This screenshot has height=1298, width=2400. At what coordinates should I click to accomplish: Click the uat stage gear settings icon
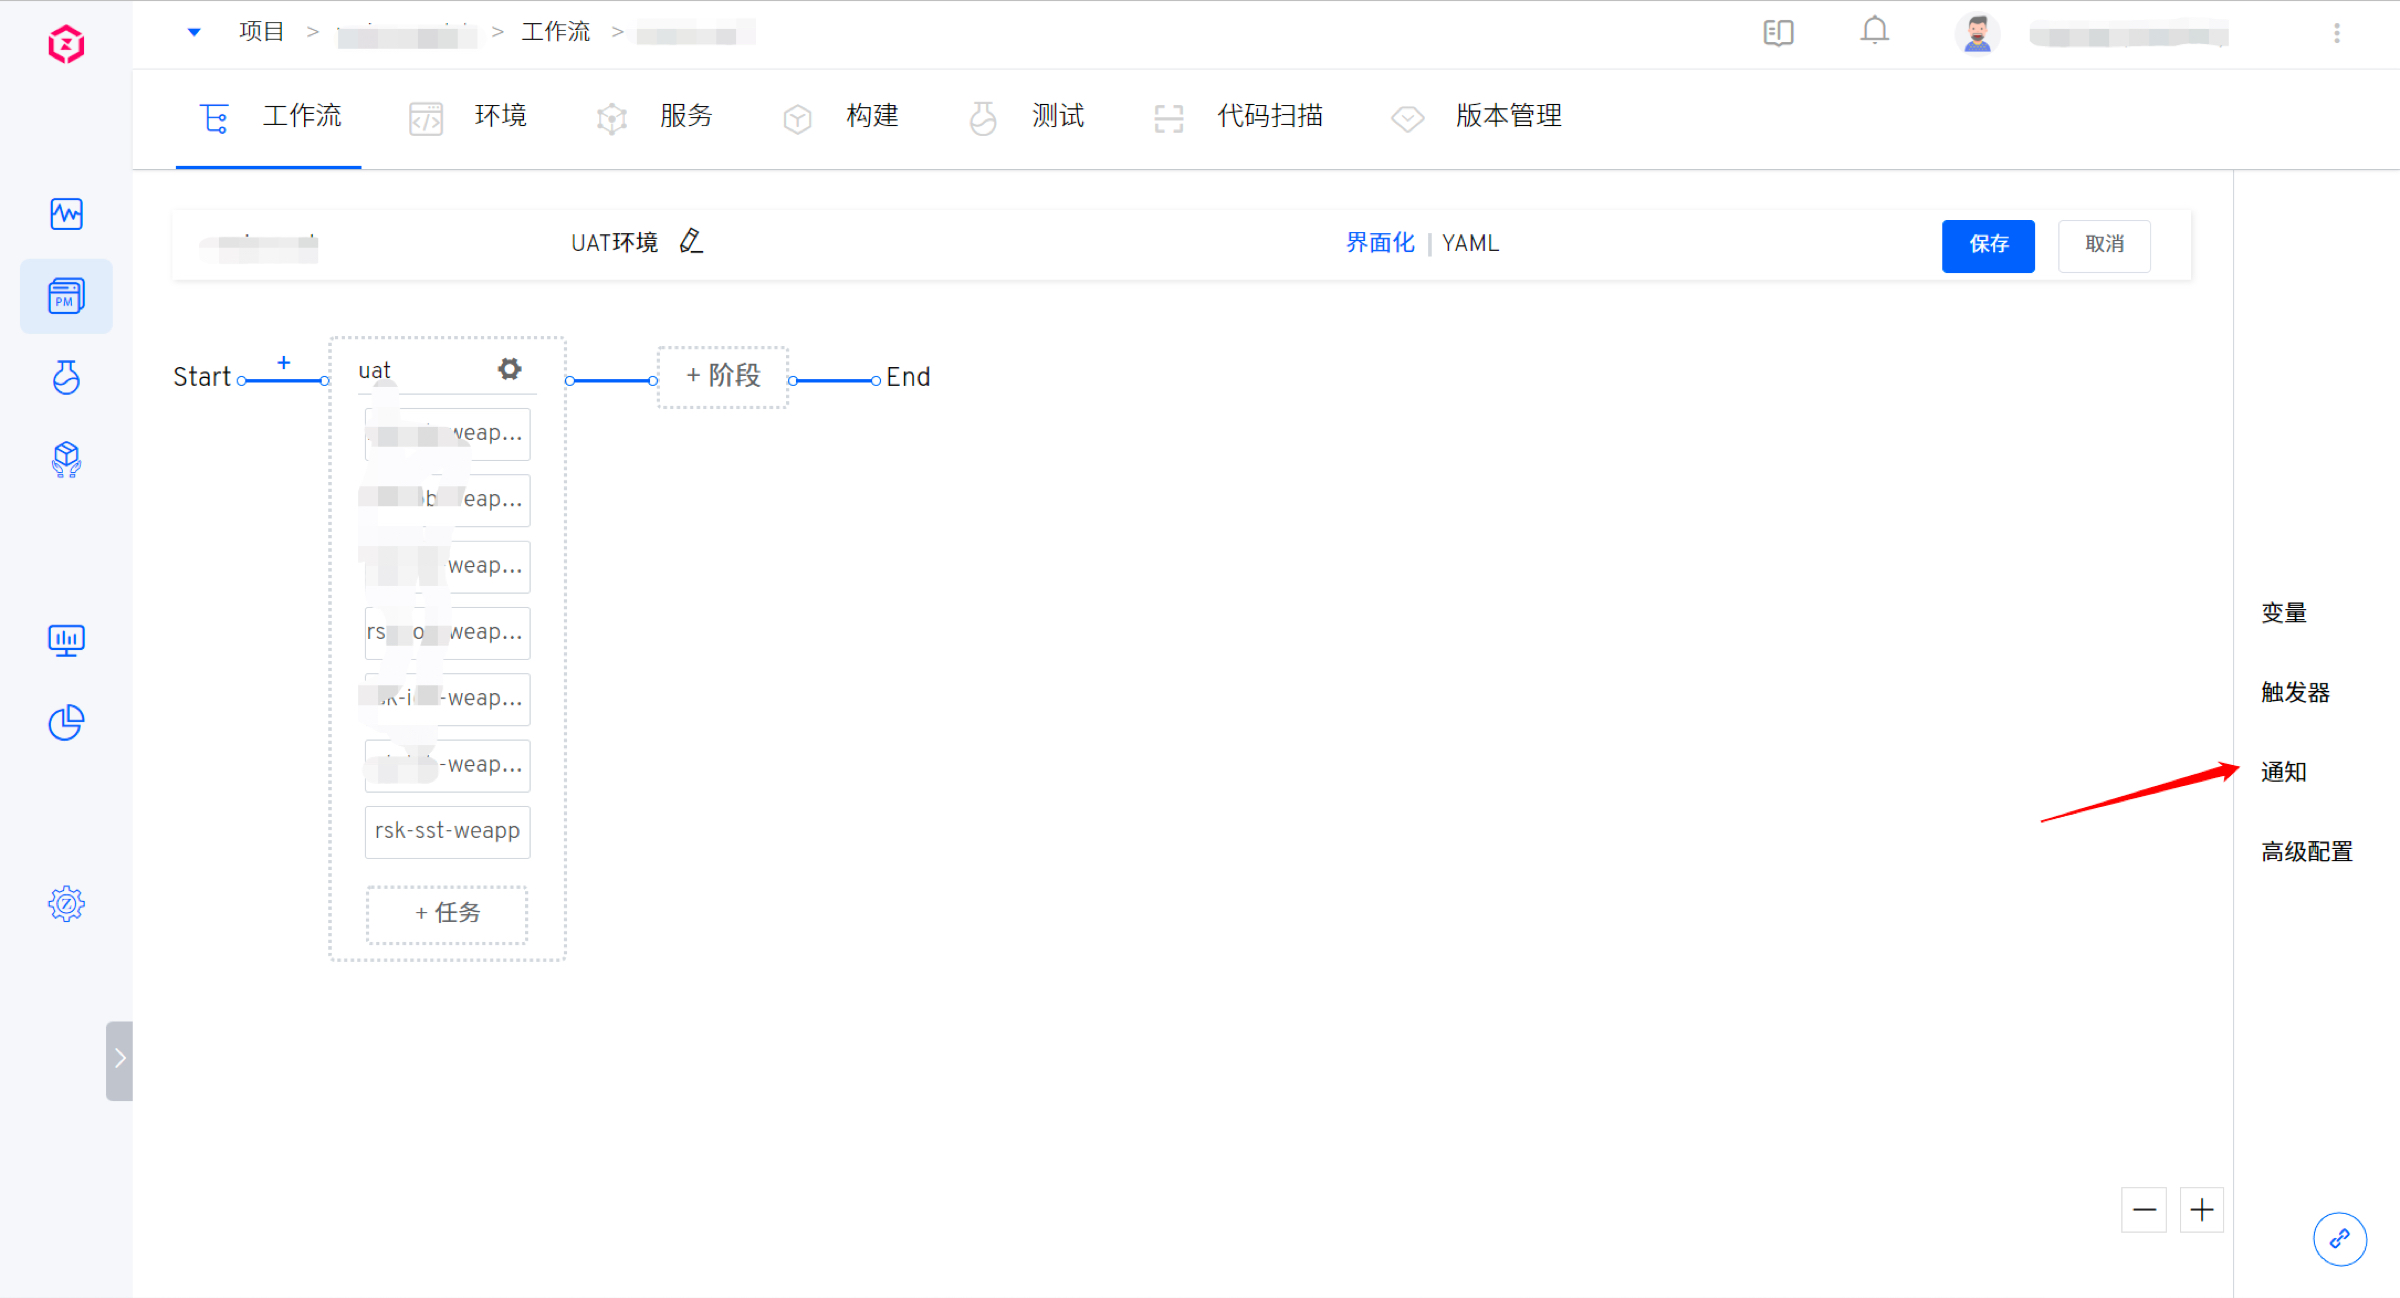tap(510, 369)
